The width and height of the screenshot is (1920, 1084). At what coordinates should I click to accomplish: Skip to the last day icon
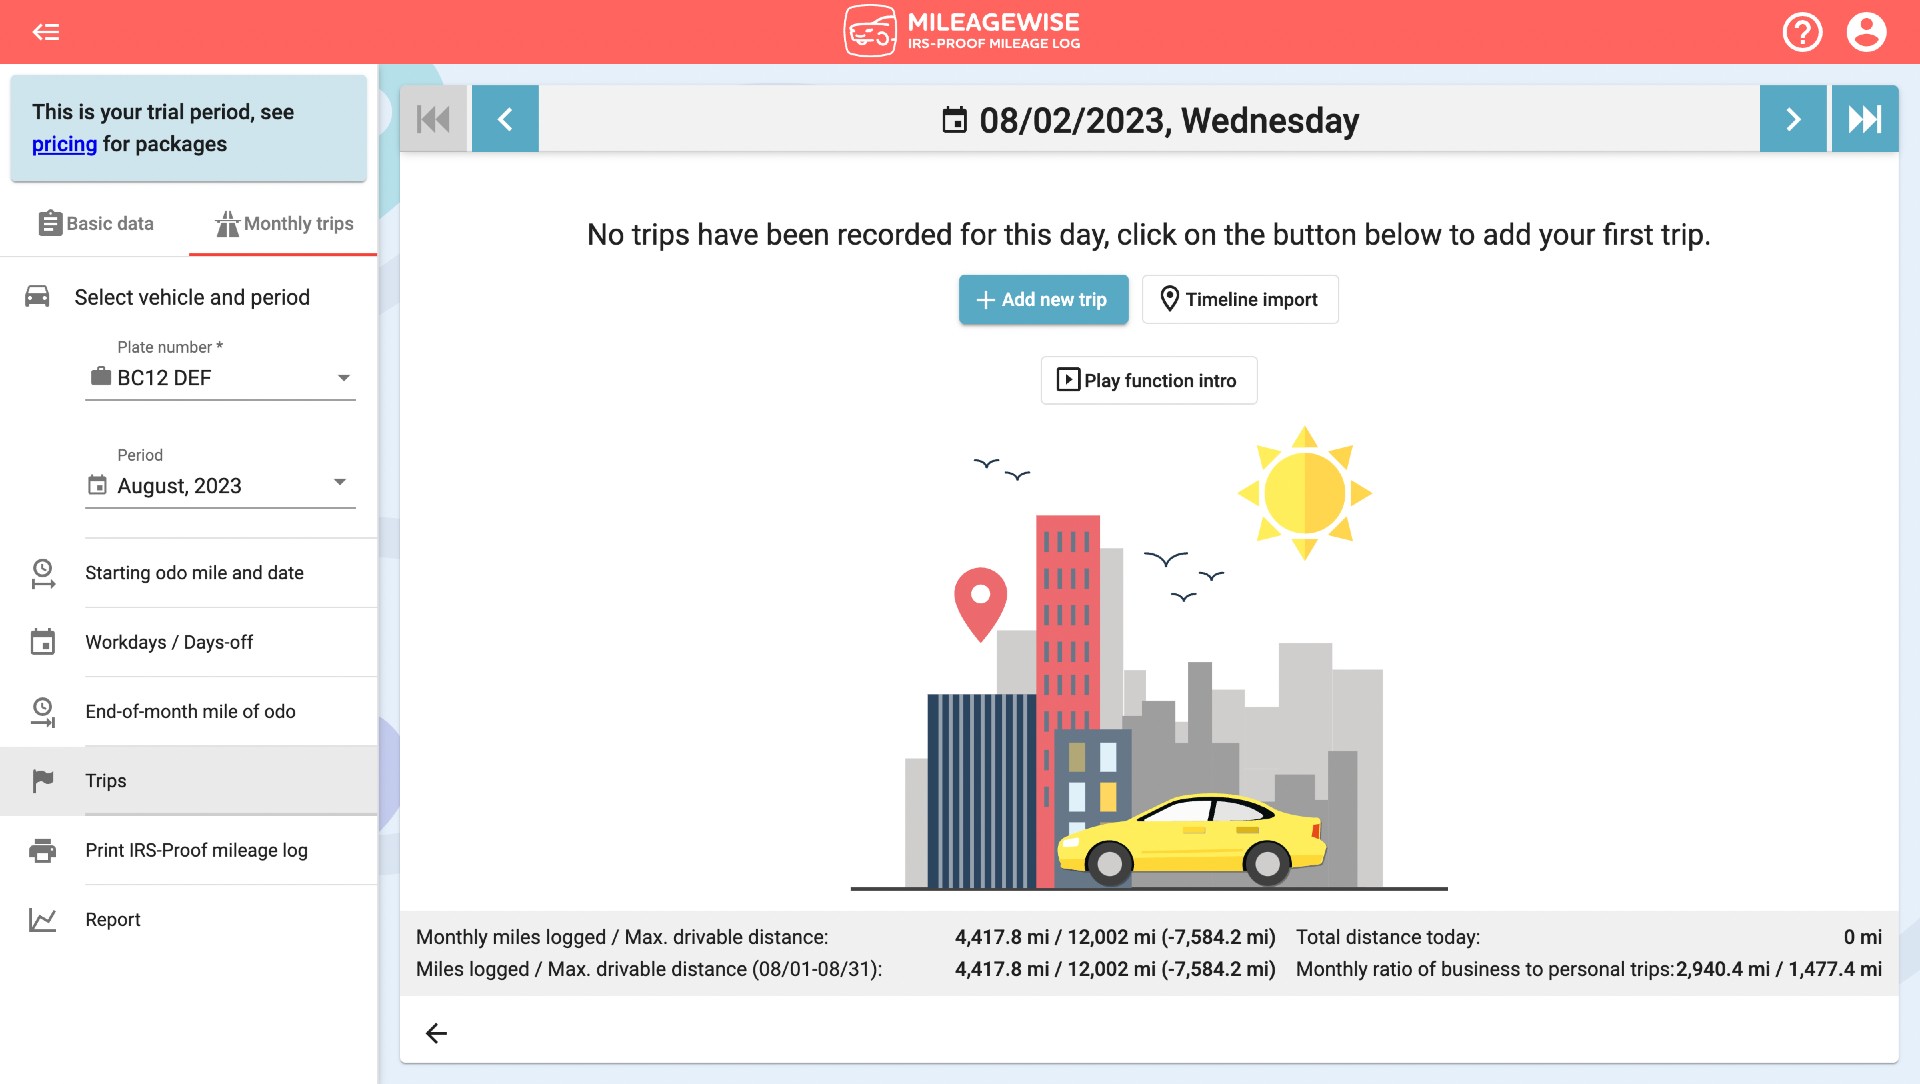[1865, 119]
